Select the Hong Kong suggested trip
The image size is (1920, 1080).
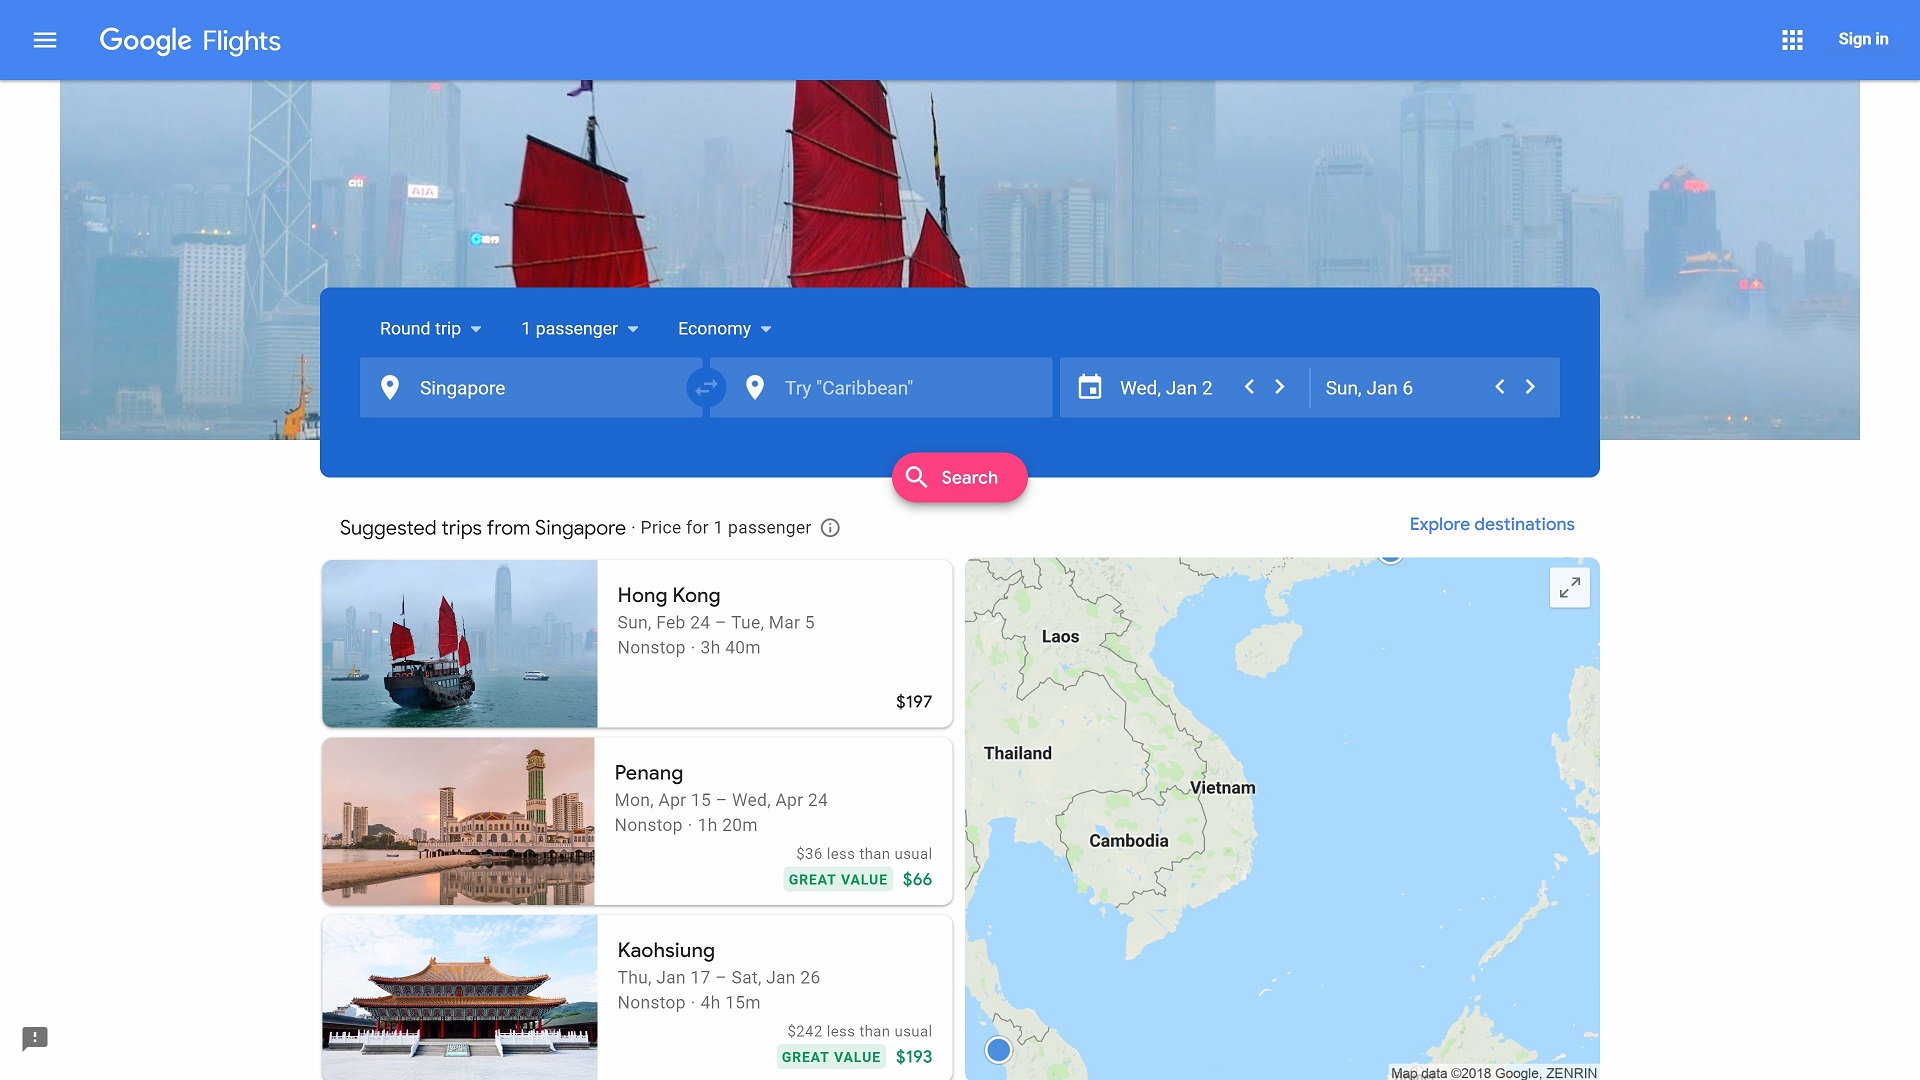pyautogui.click(x=637, y=642)
